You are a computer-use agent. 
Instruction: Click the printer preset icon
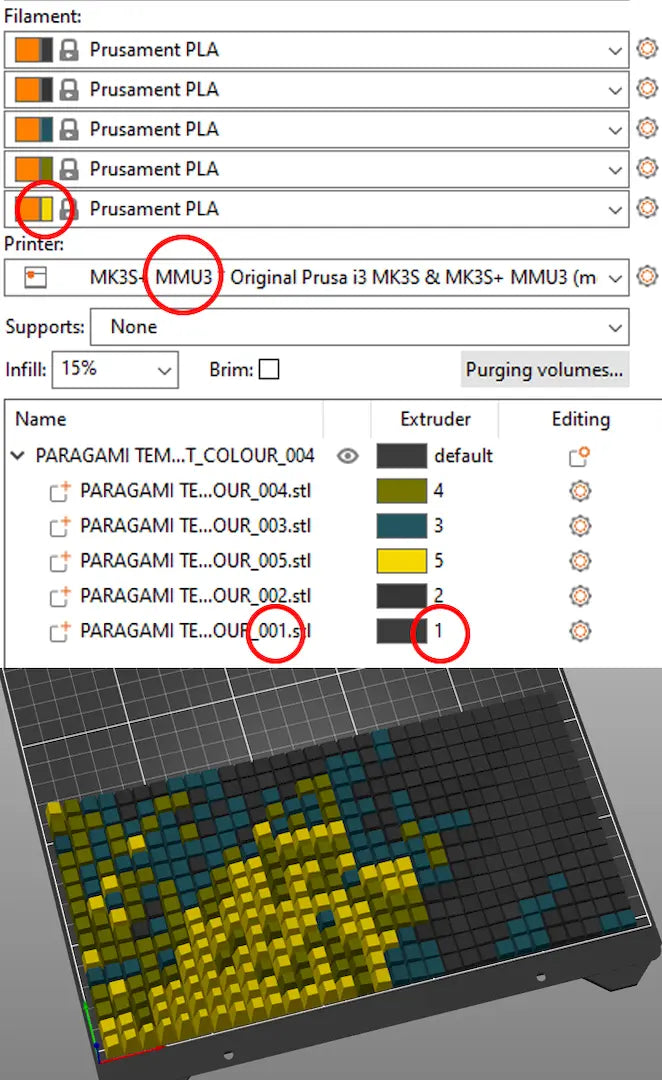[x=35, y=278]
